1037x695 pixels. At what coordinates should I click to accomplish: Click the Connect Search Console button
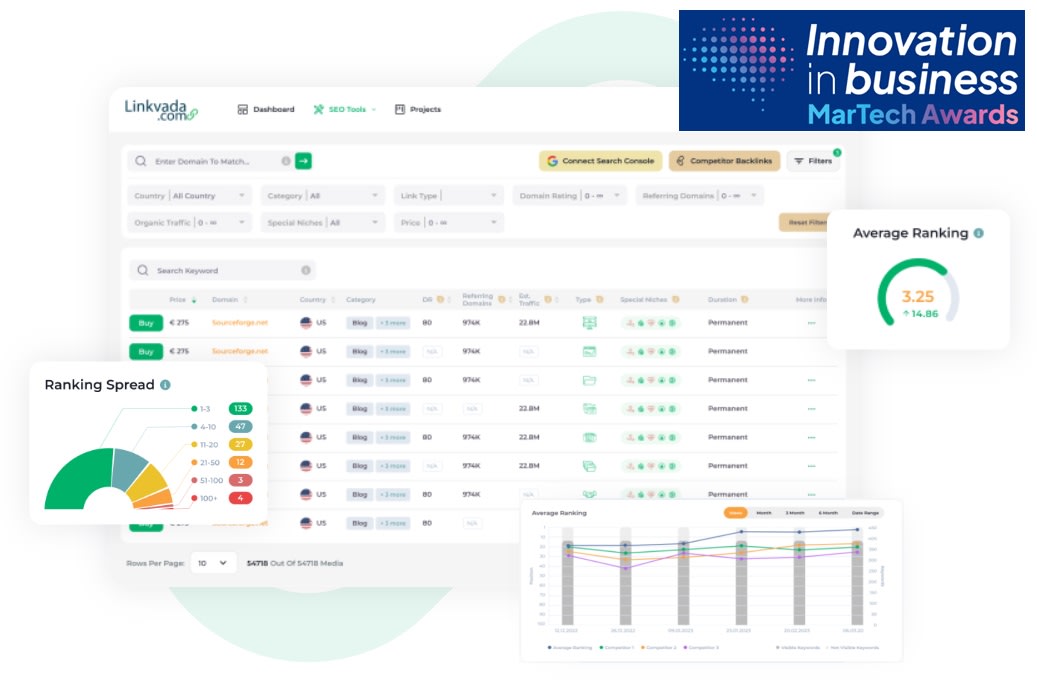click(601, 161)
